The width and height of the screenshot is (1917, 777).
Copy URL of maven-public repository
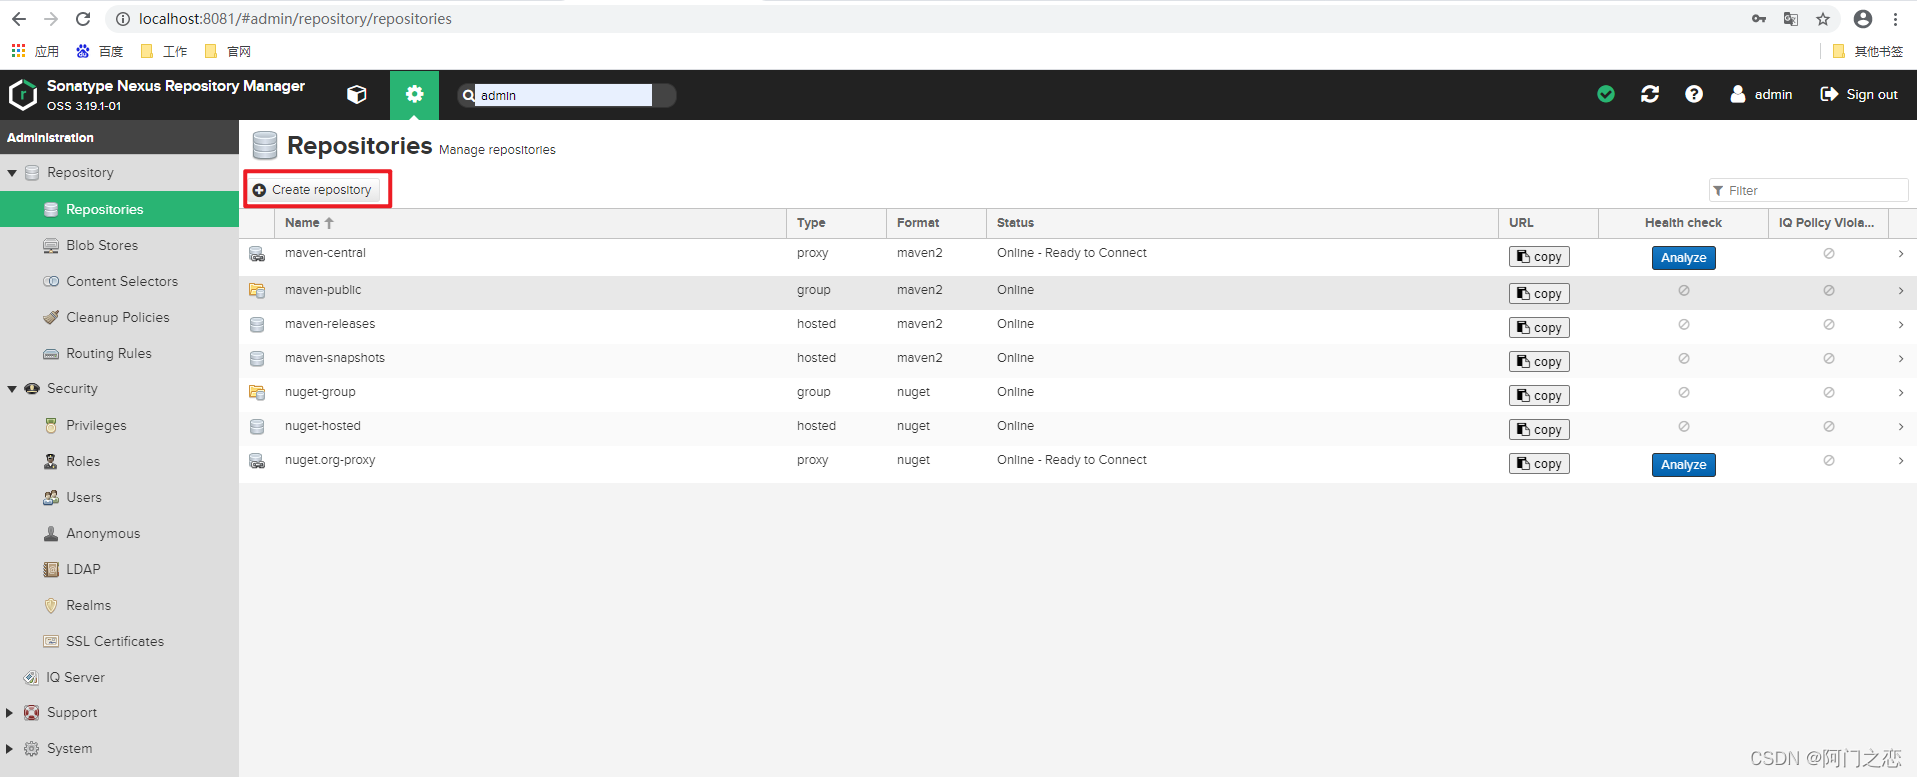pyautogui.click(x=1539, y=294)
